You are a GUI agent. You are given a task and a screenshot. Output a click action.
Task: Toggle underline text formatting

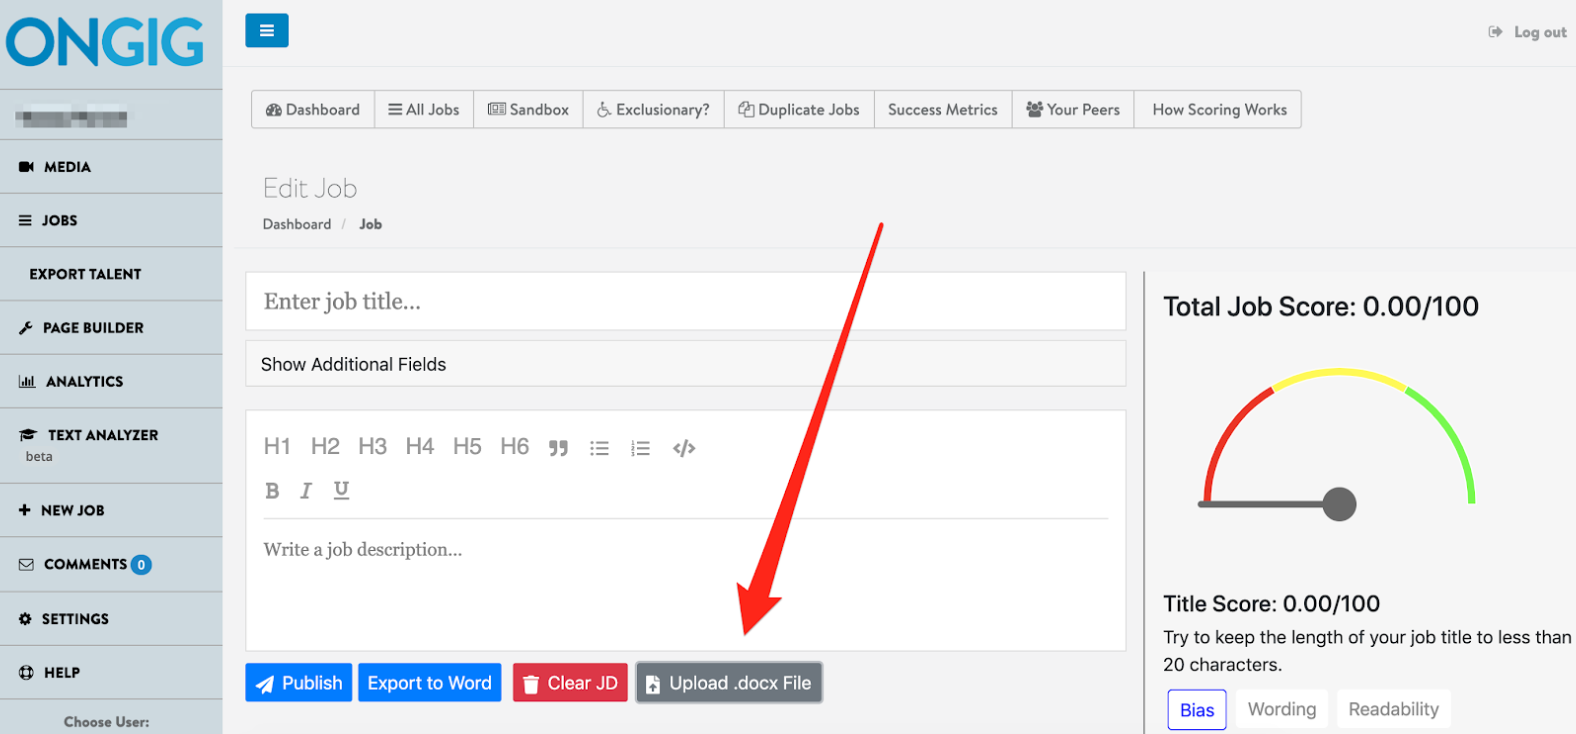tap(341, 490)
